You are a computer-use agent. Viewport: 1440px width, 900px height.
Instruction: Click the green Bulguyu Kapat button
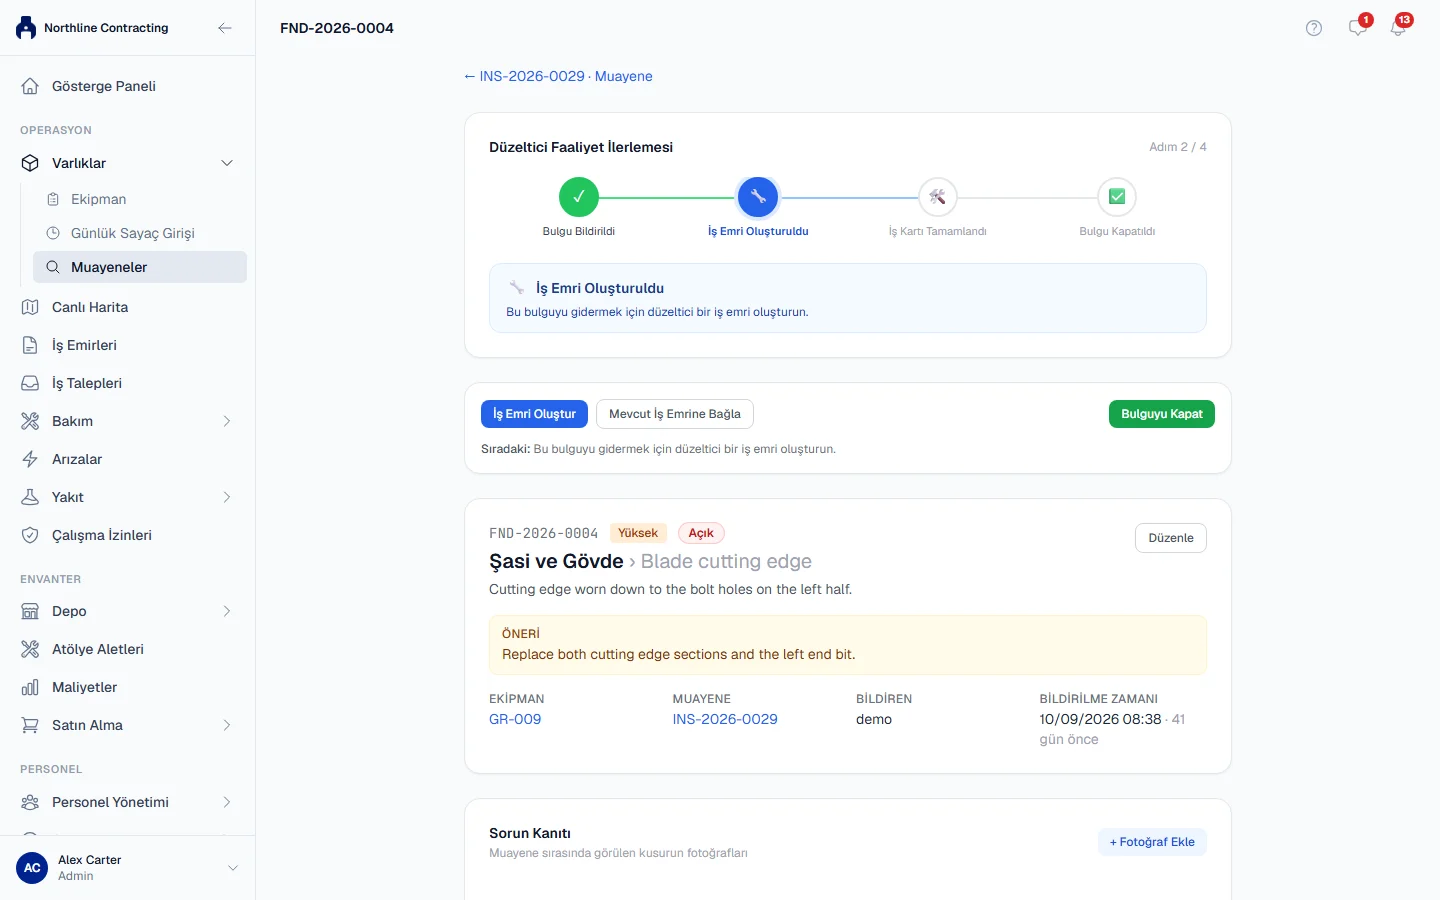point(1162,414)
